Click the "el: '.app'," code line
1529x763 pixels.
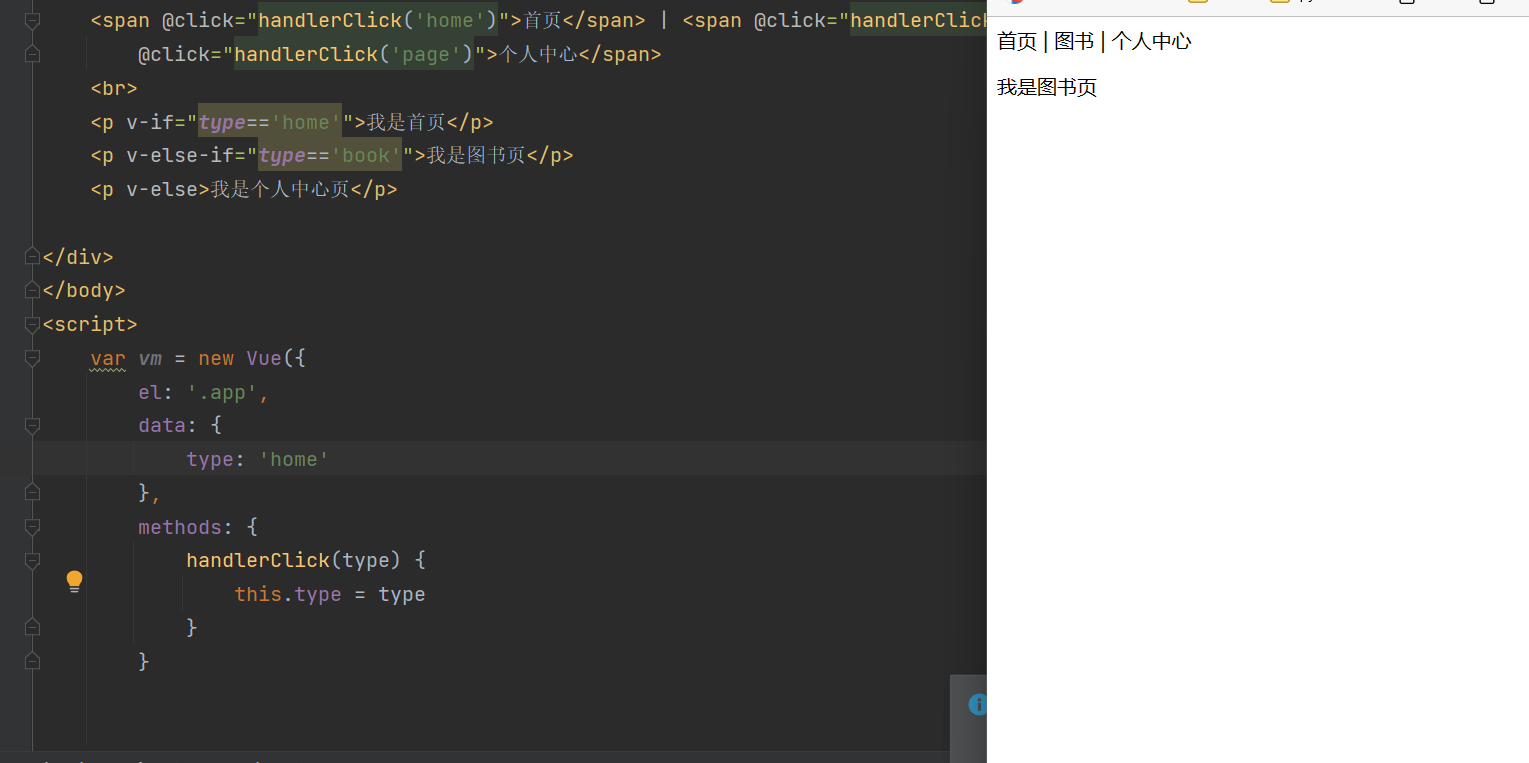coord(204,392)
